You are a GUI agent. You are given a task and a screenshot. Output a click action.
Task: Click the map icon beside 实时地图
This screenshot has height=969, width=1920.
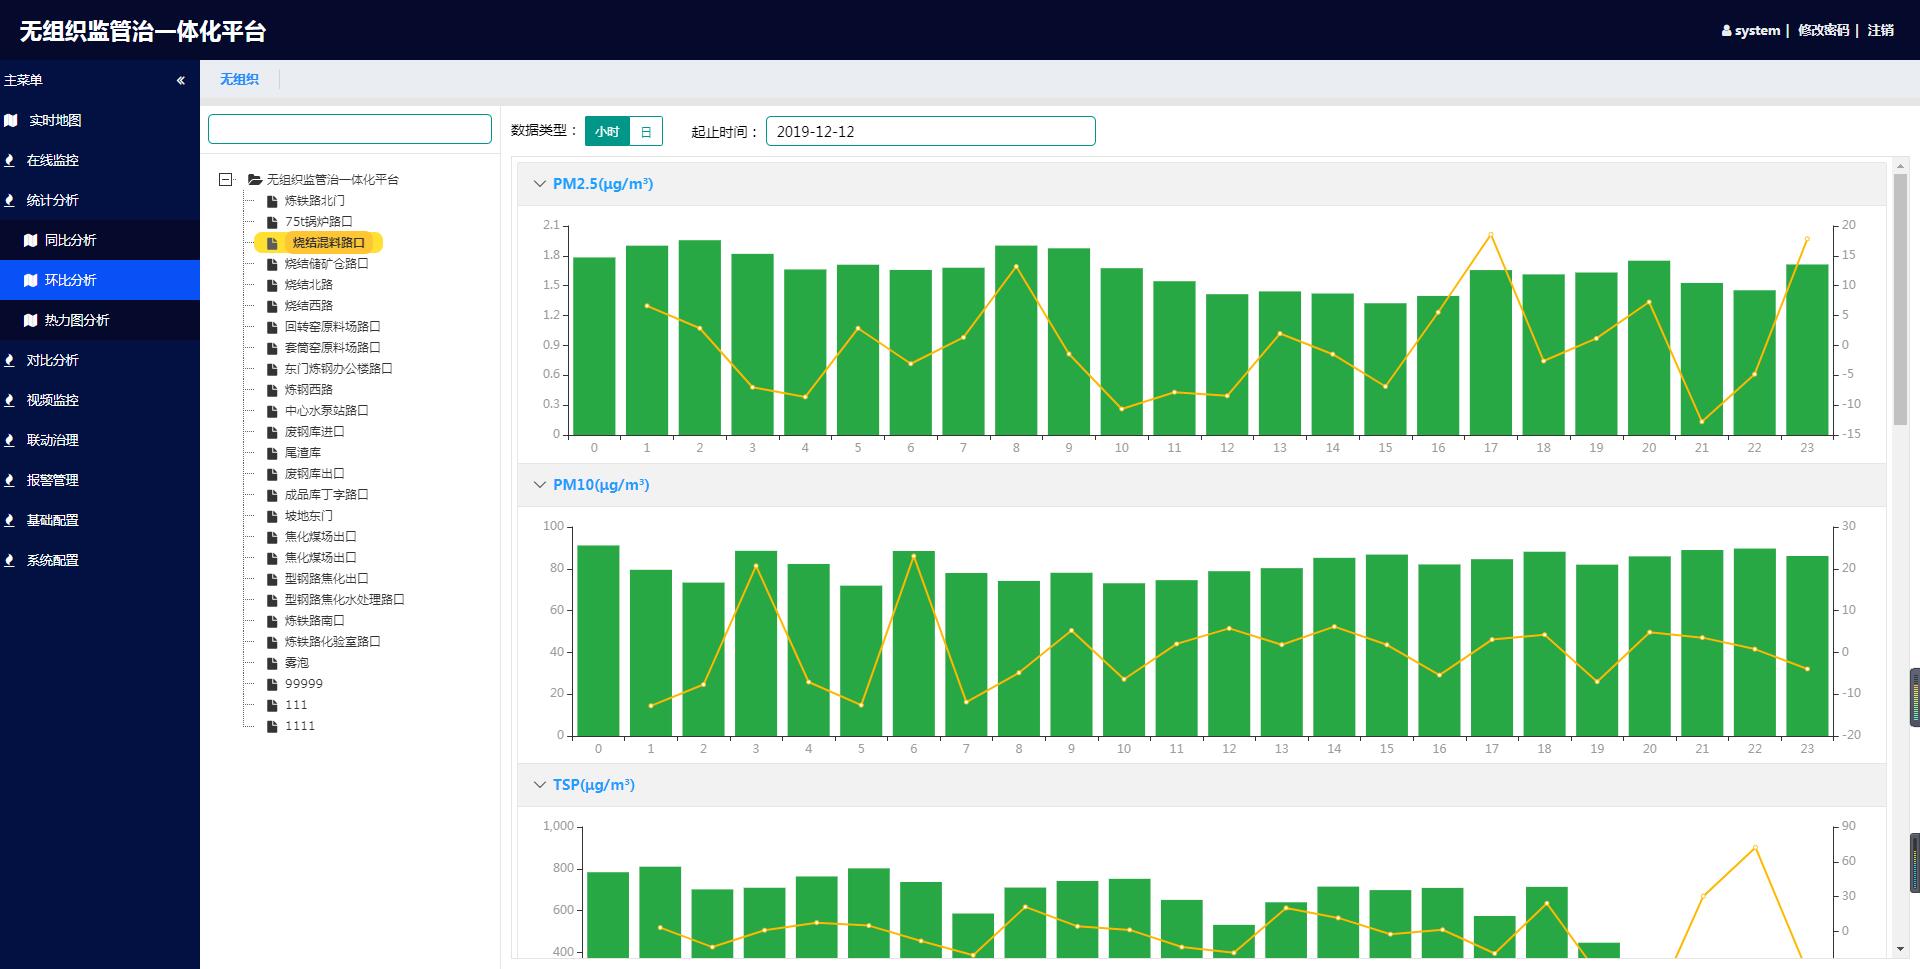tap(11, 120)
